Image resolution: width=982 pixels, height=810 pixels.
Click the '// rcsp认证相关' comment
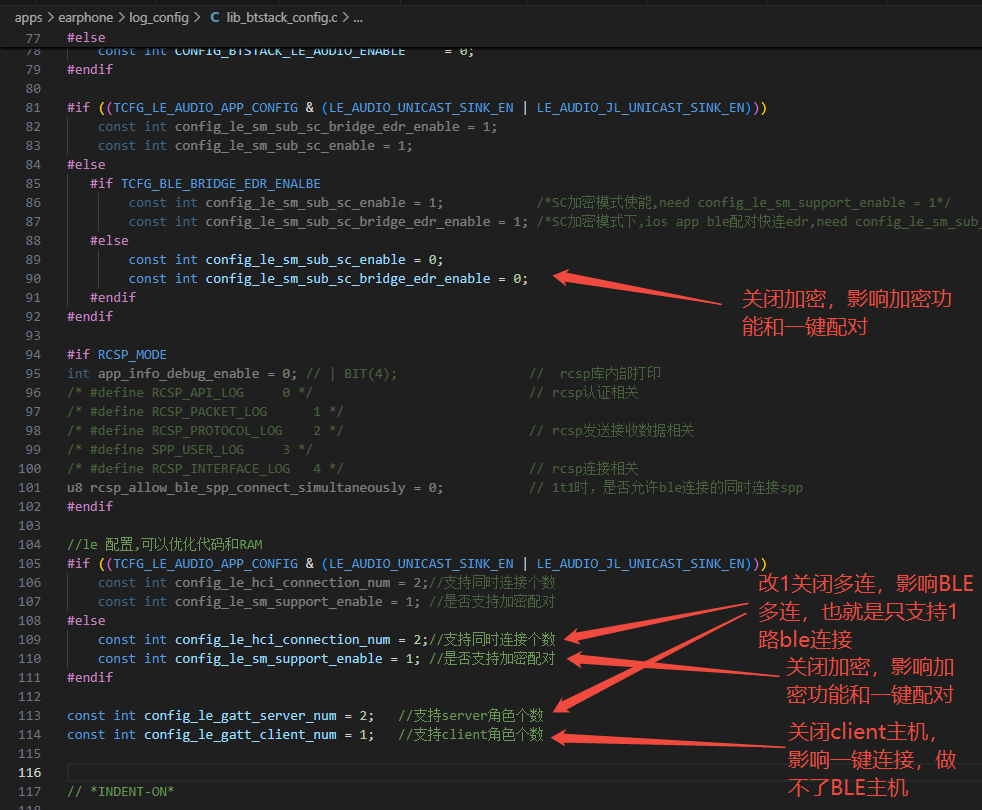[x=584, y=393]
